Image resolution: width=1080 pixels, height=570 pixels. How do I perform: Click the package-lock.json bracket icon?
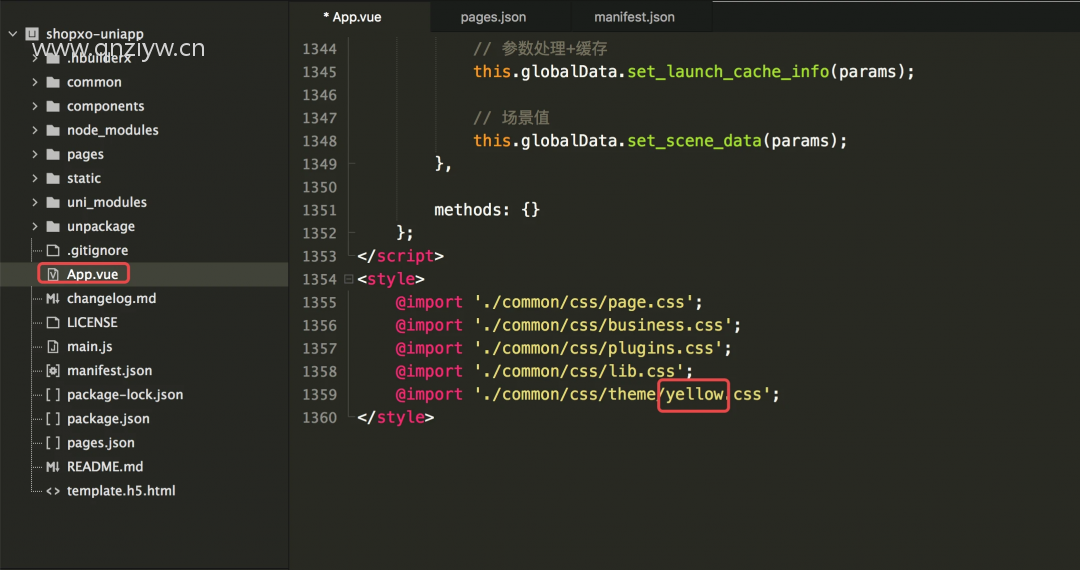point(53,395)
